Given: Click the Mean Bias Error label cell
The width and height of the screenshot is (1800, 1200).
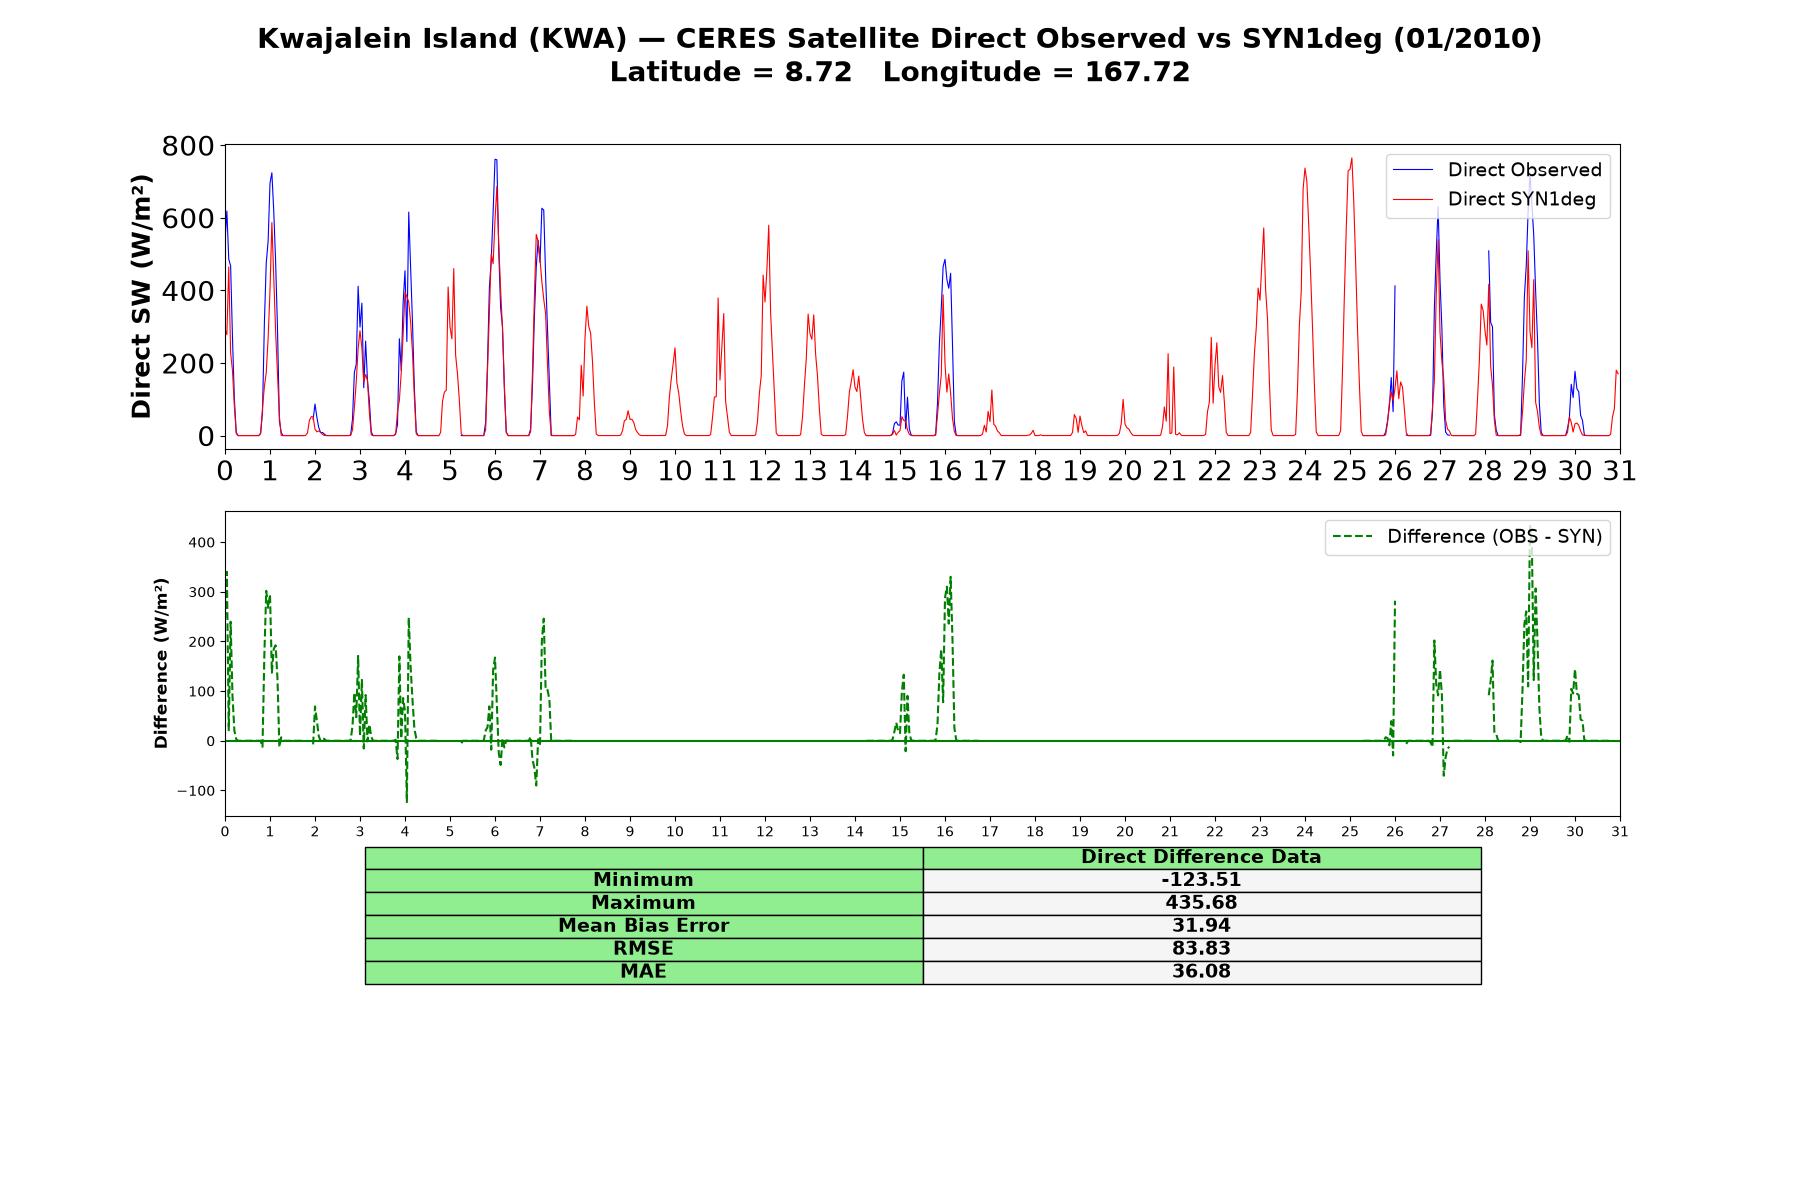Looking at the screenshot, I should [644, 926].
